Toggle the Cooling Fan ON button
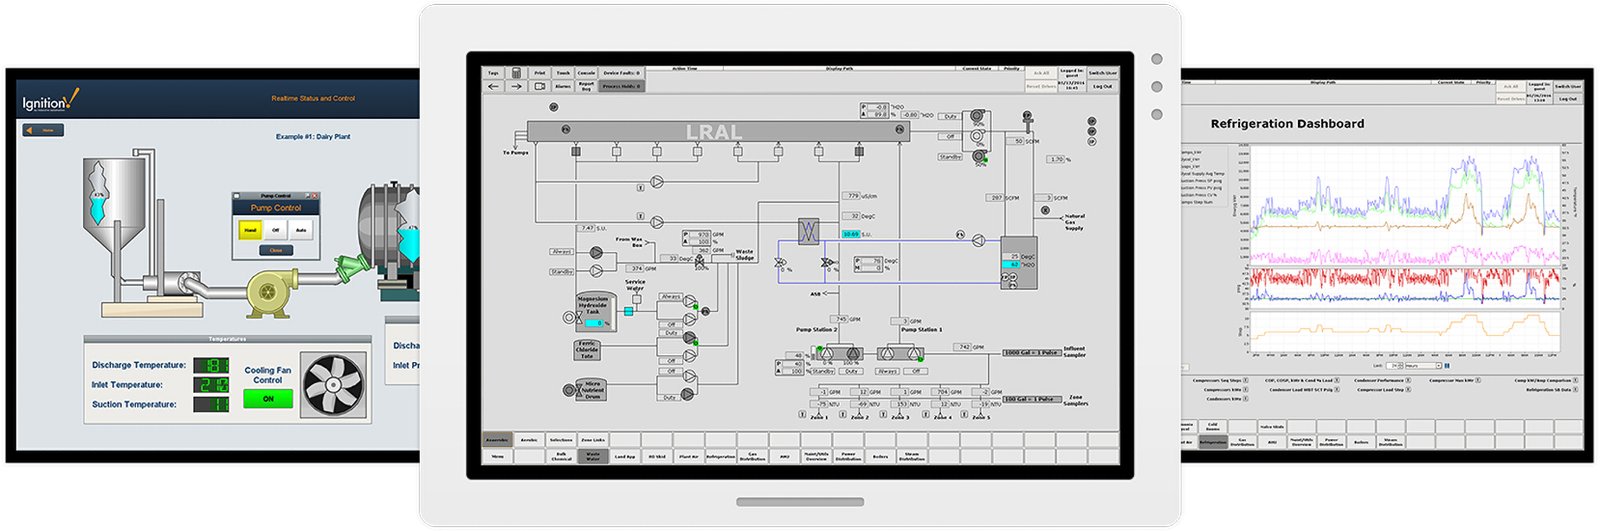1600x531 pixels. coord(268,398)
